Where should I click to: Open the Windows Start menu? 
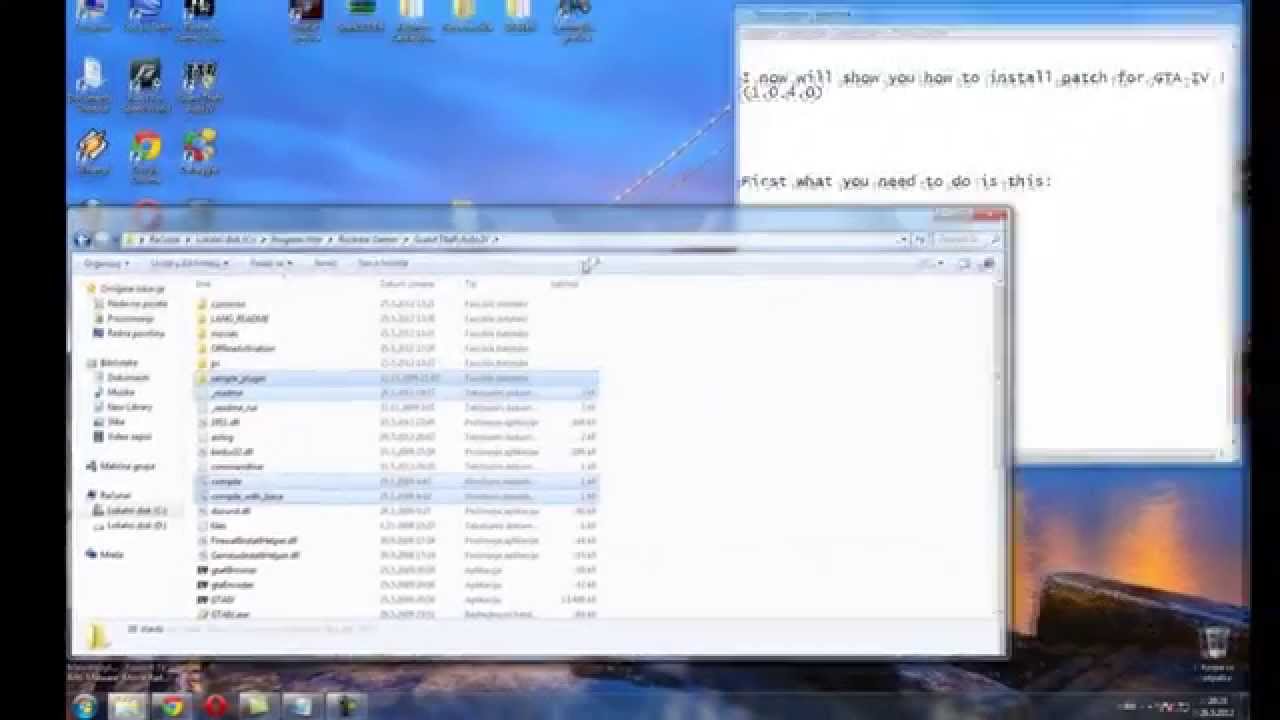click(x=84, y=706)
